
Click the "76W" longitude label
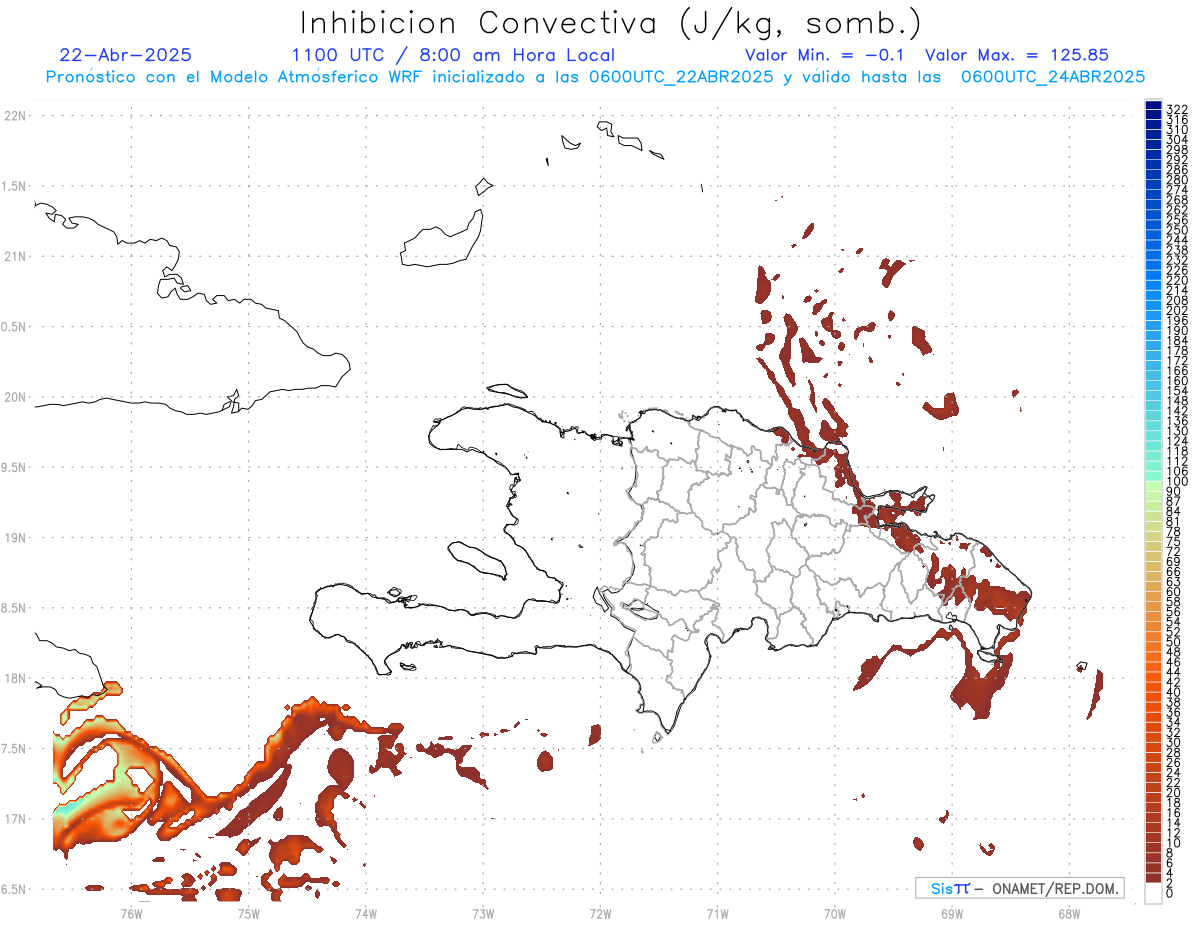pos(131,912)
